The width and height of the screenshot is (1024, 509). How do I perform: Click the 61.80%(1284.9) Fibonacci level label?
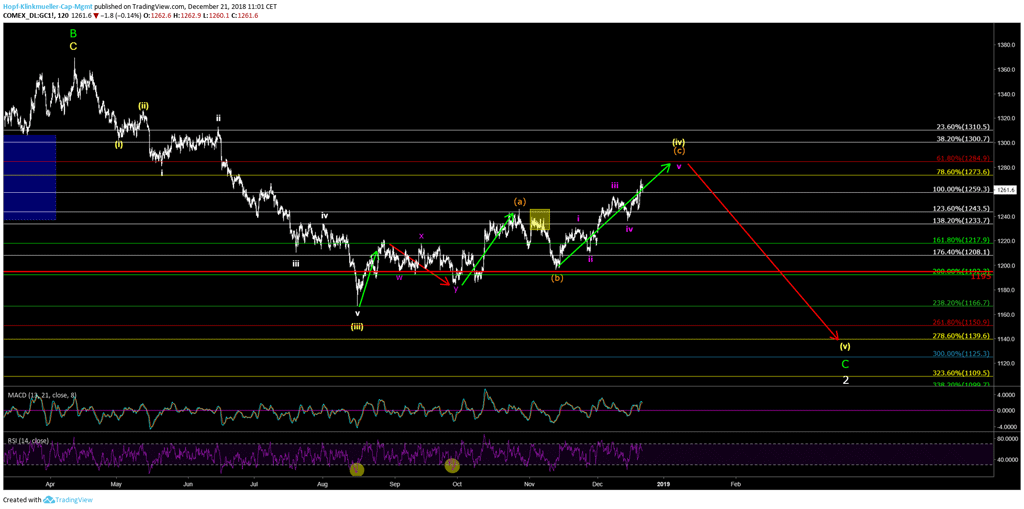pos(962,158)
